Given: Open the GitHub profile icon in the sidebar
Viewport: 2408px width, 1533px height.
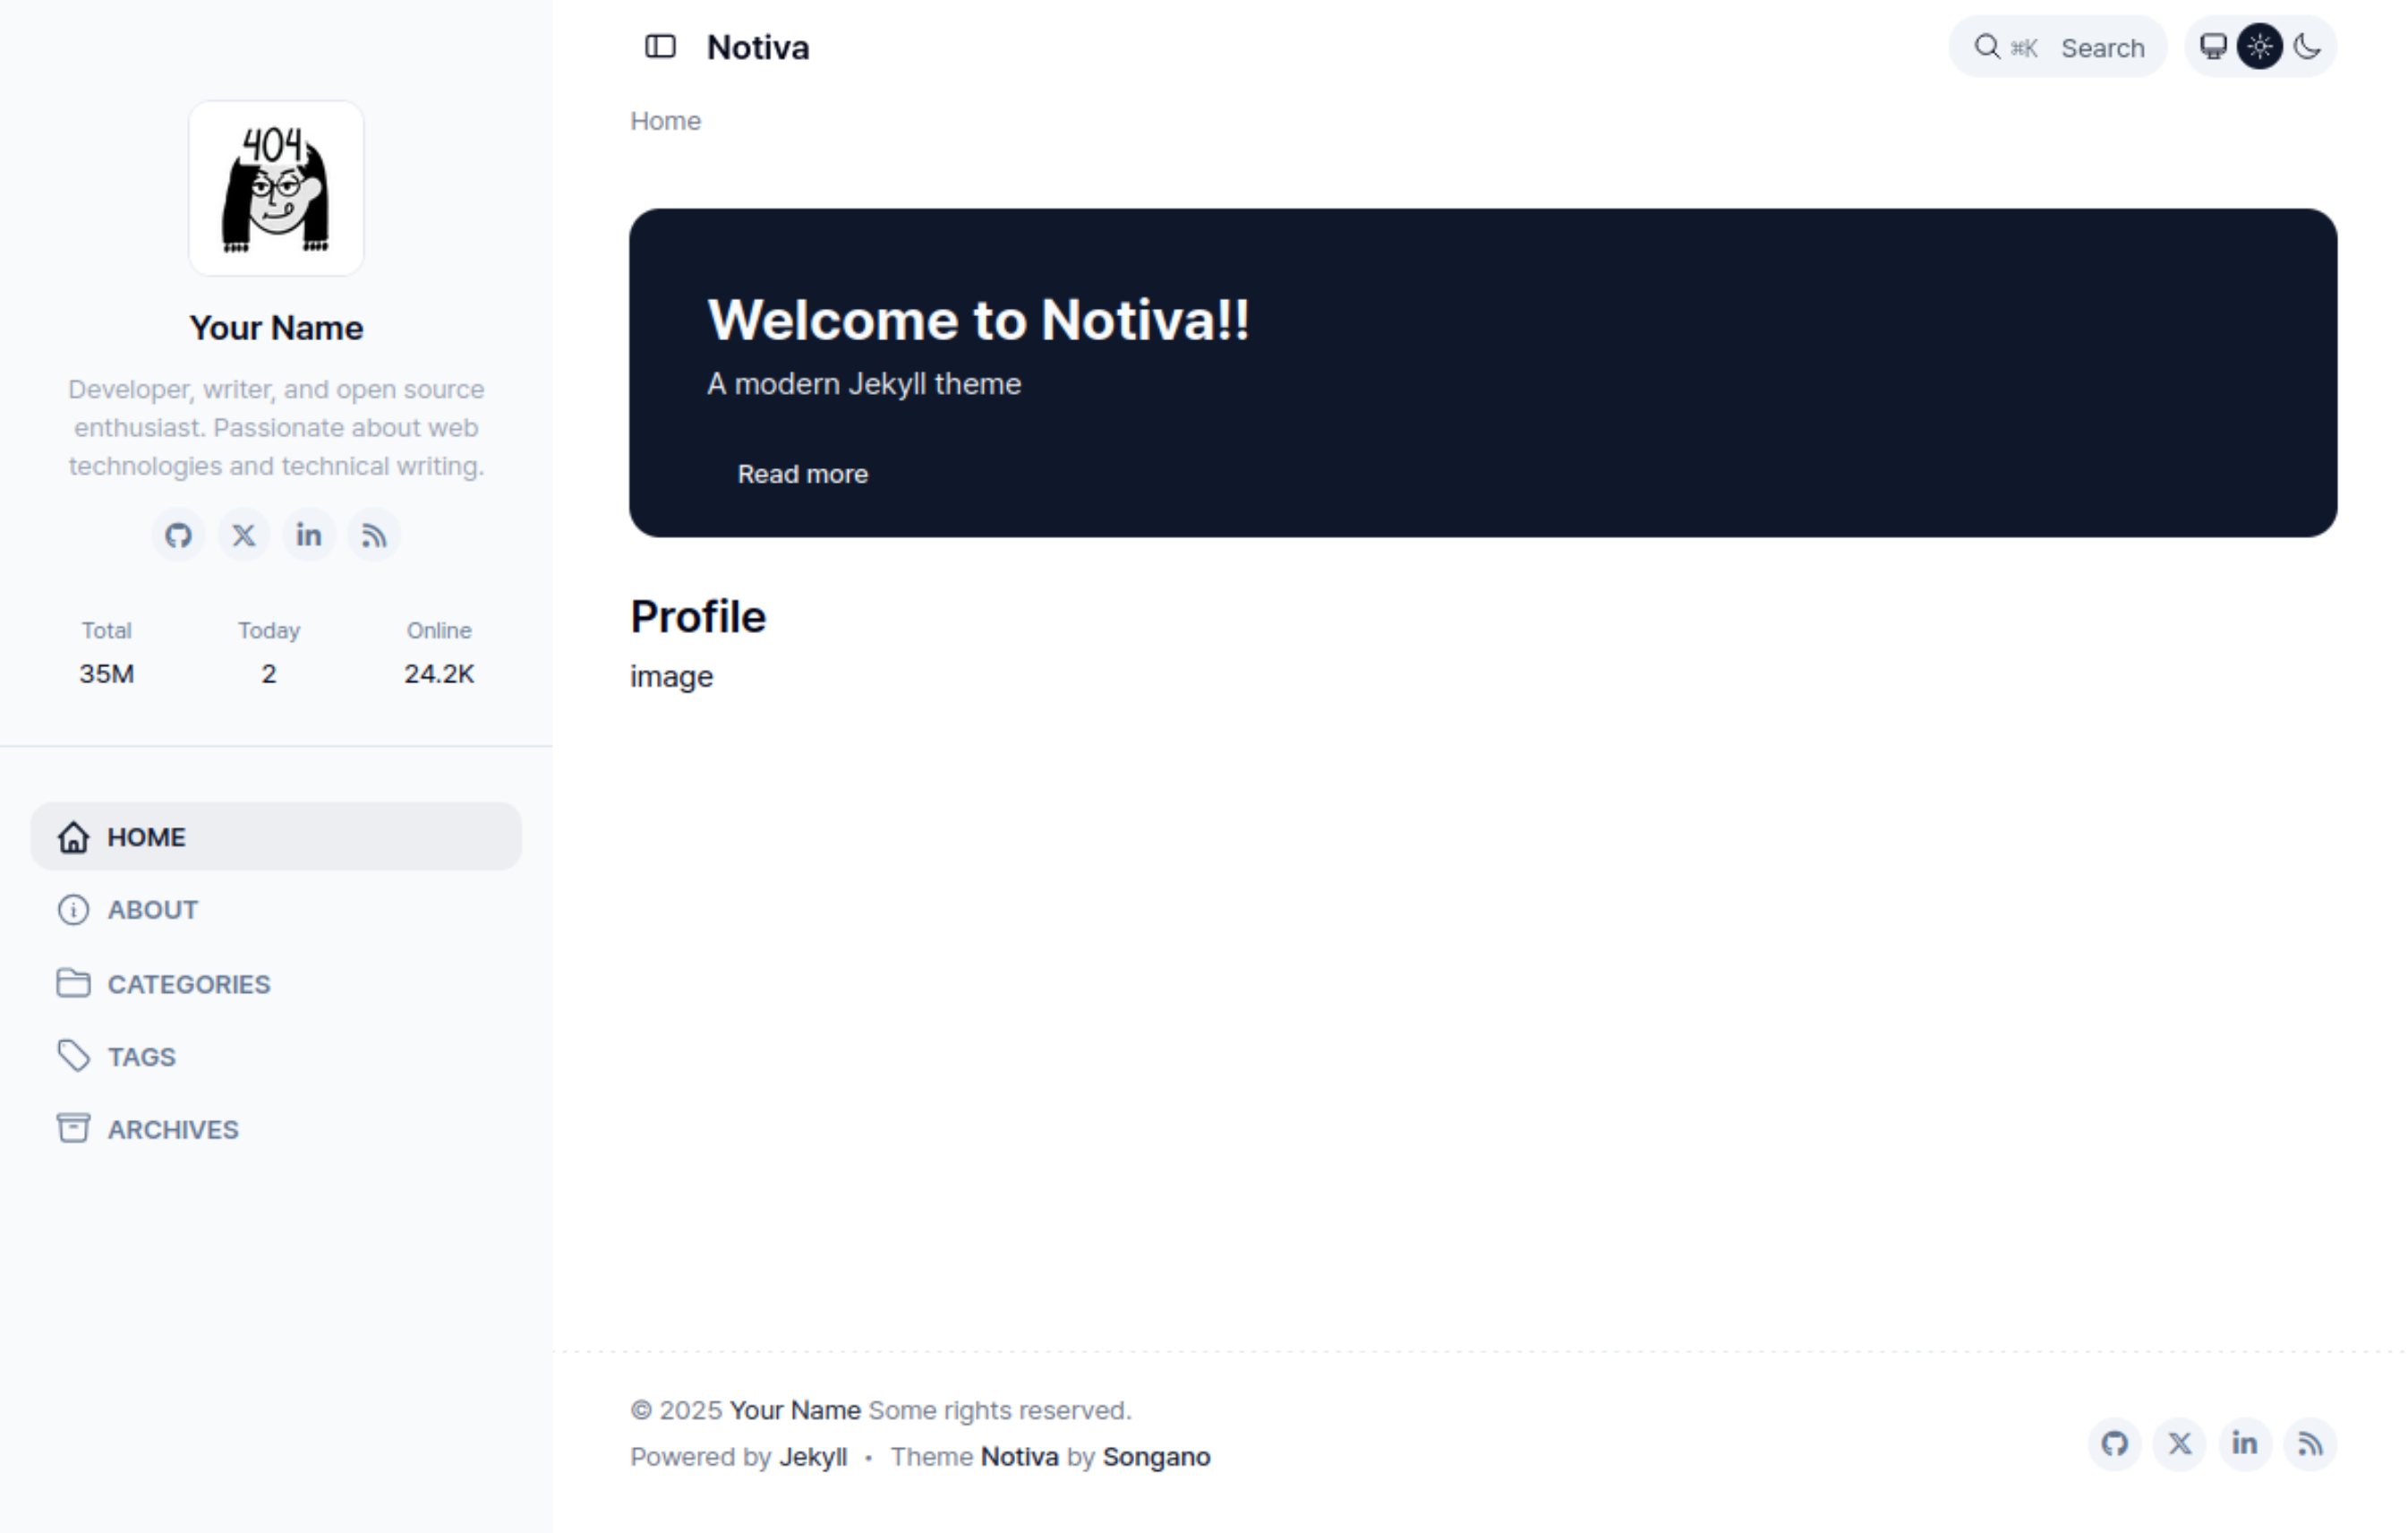Looking at the screenshot, I should coord(178,535).
